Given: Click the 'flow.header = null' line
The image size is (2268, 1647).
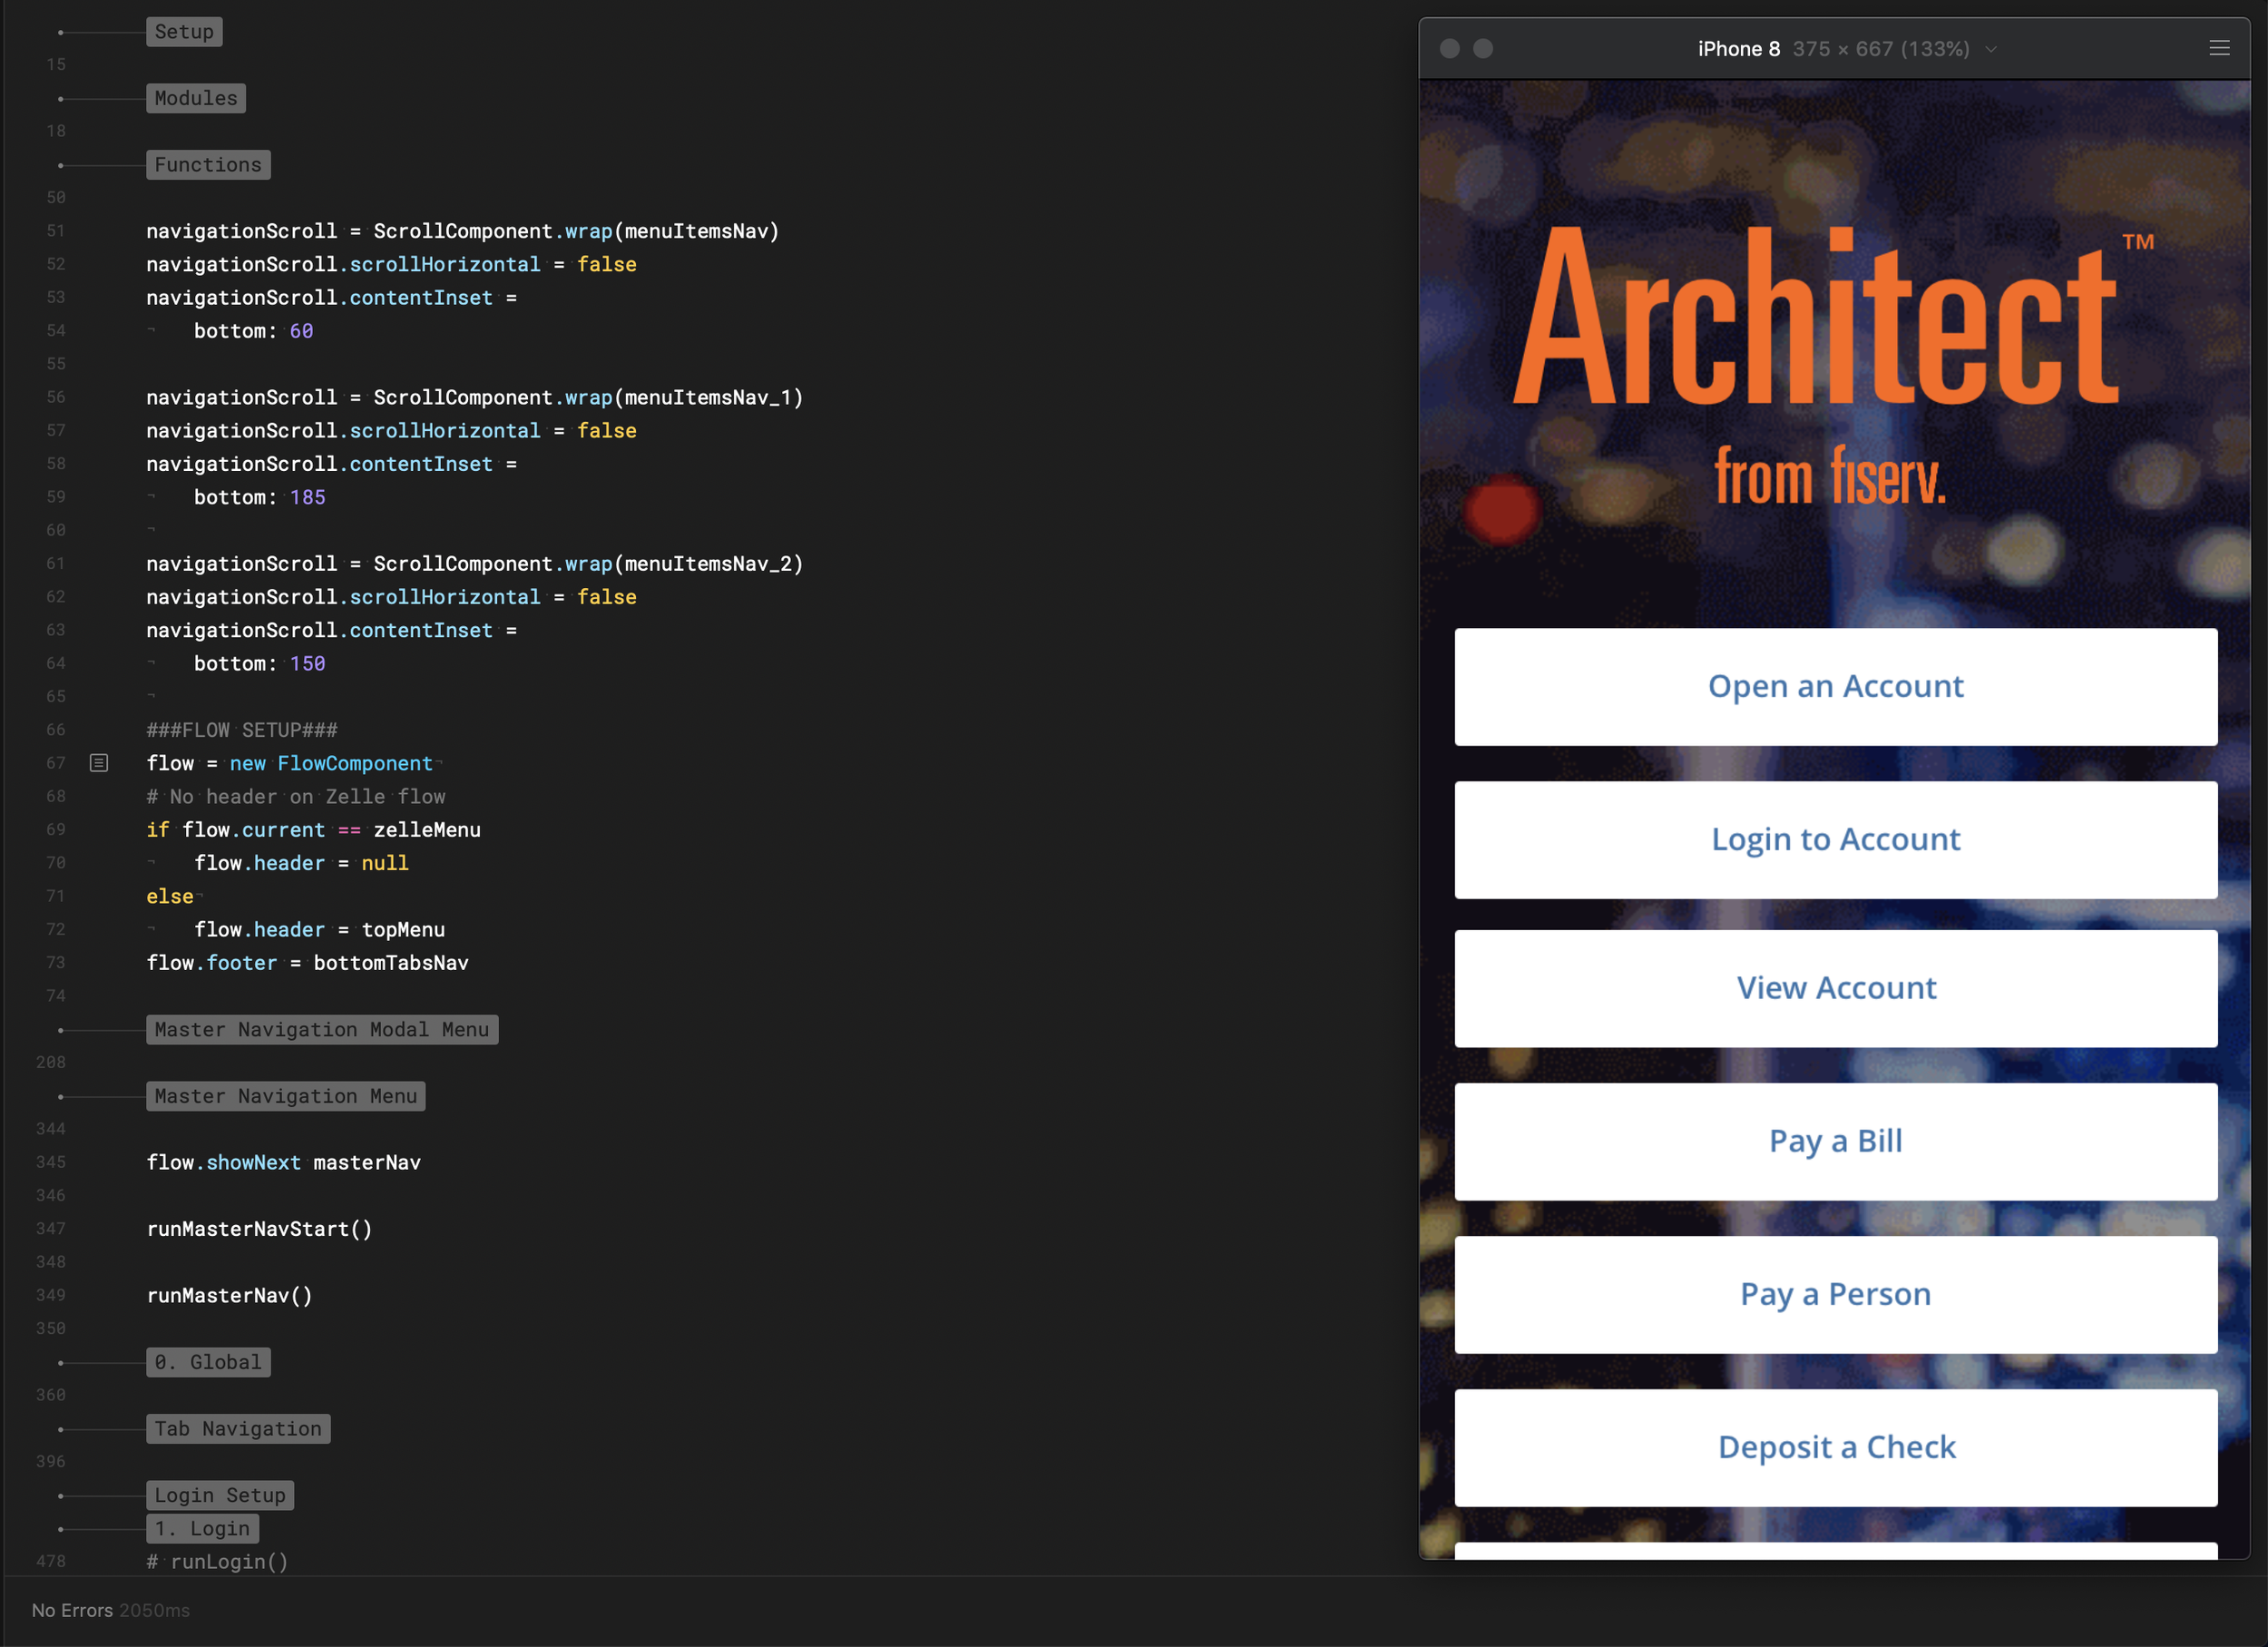Looking at the screenshot, I should coord(301,863).
